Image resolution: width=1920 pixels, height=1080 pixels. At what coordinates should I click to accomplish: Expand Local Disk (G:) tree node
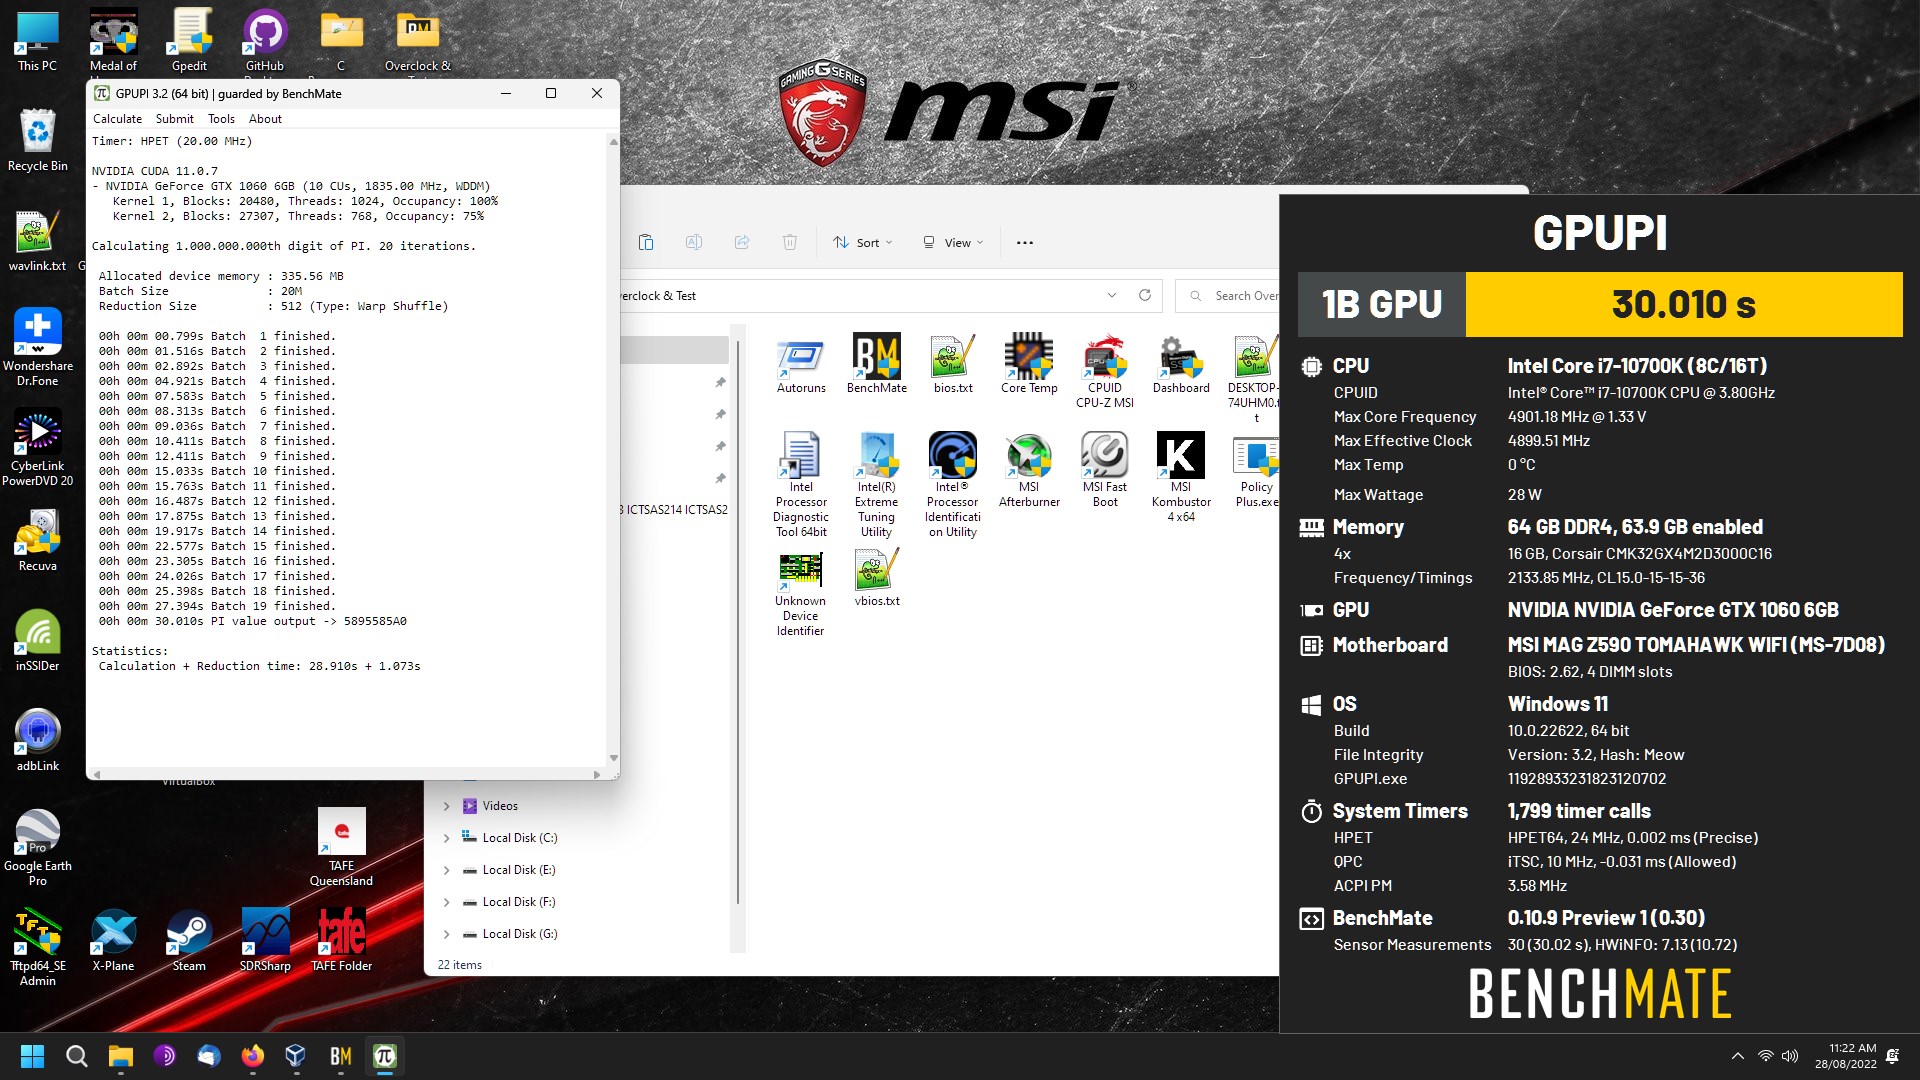pos(446,934)
